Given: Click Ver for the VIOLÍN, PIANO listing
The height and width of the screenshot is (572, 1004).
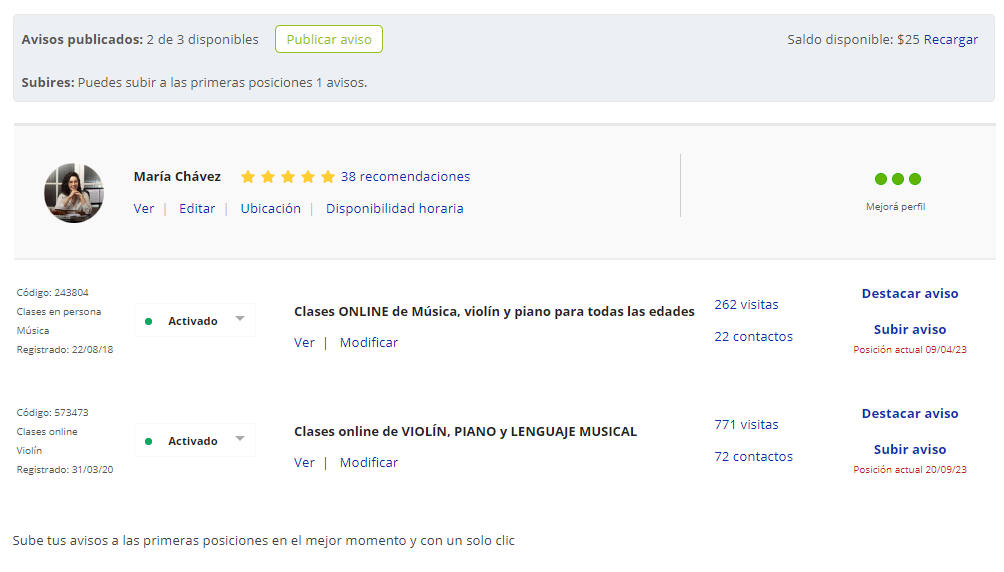Looking at the screenshot, I should pyautogui.click(x=304, y=463).
